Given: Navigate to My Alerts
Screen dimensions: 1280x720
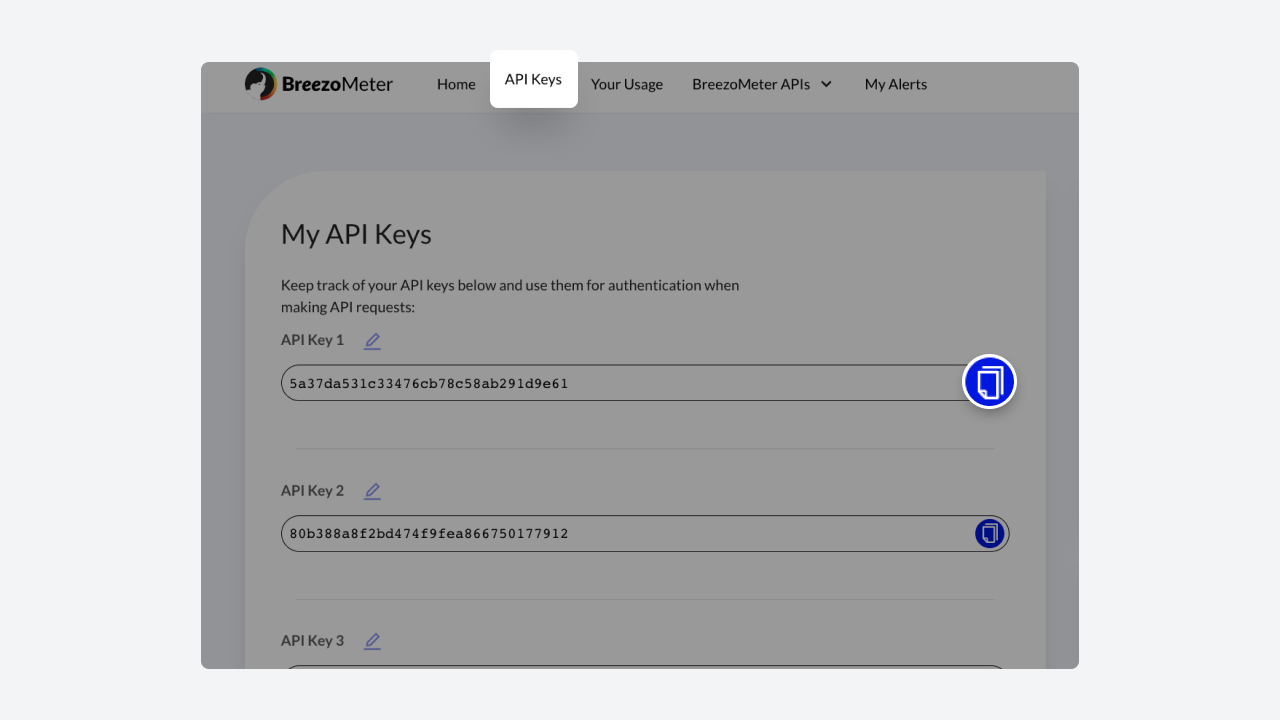Looking at the screenshot, I should pos(896,84).
